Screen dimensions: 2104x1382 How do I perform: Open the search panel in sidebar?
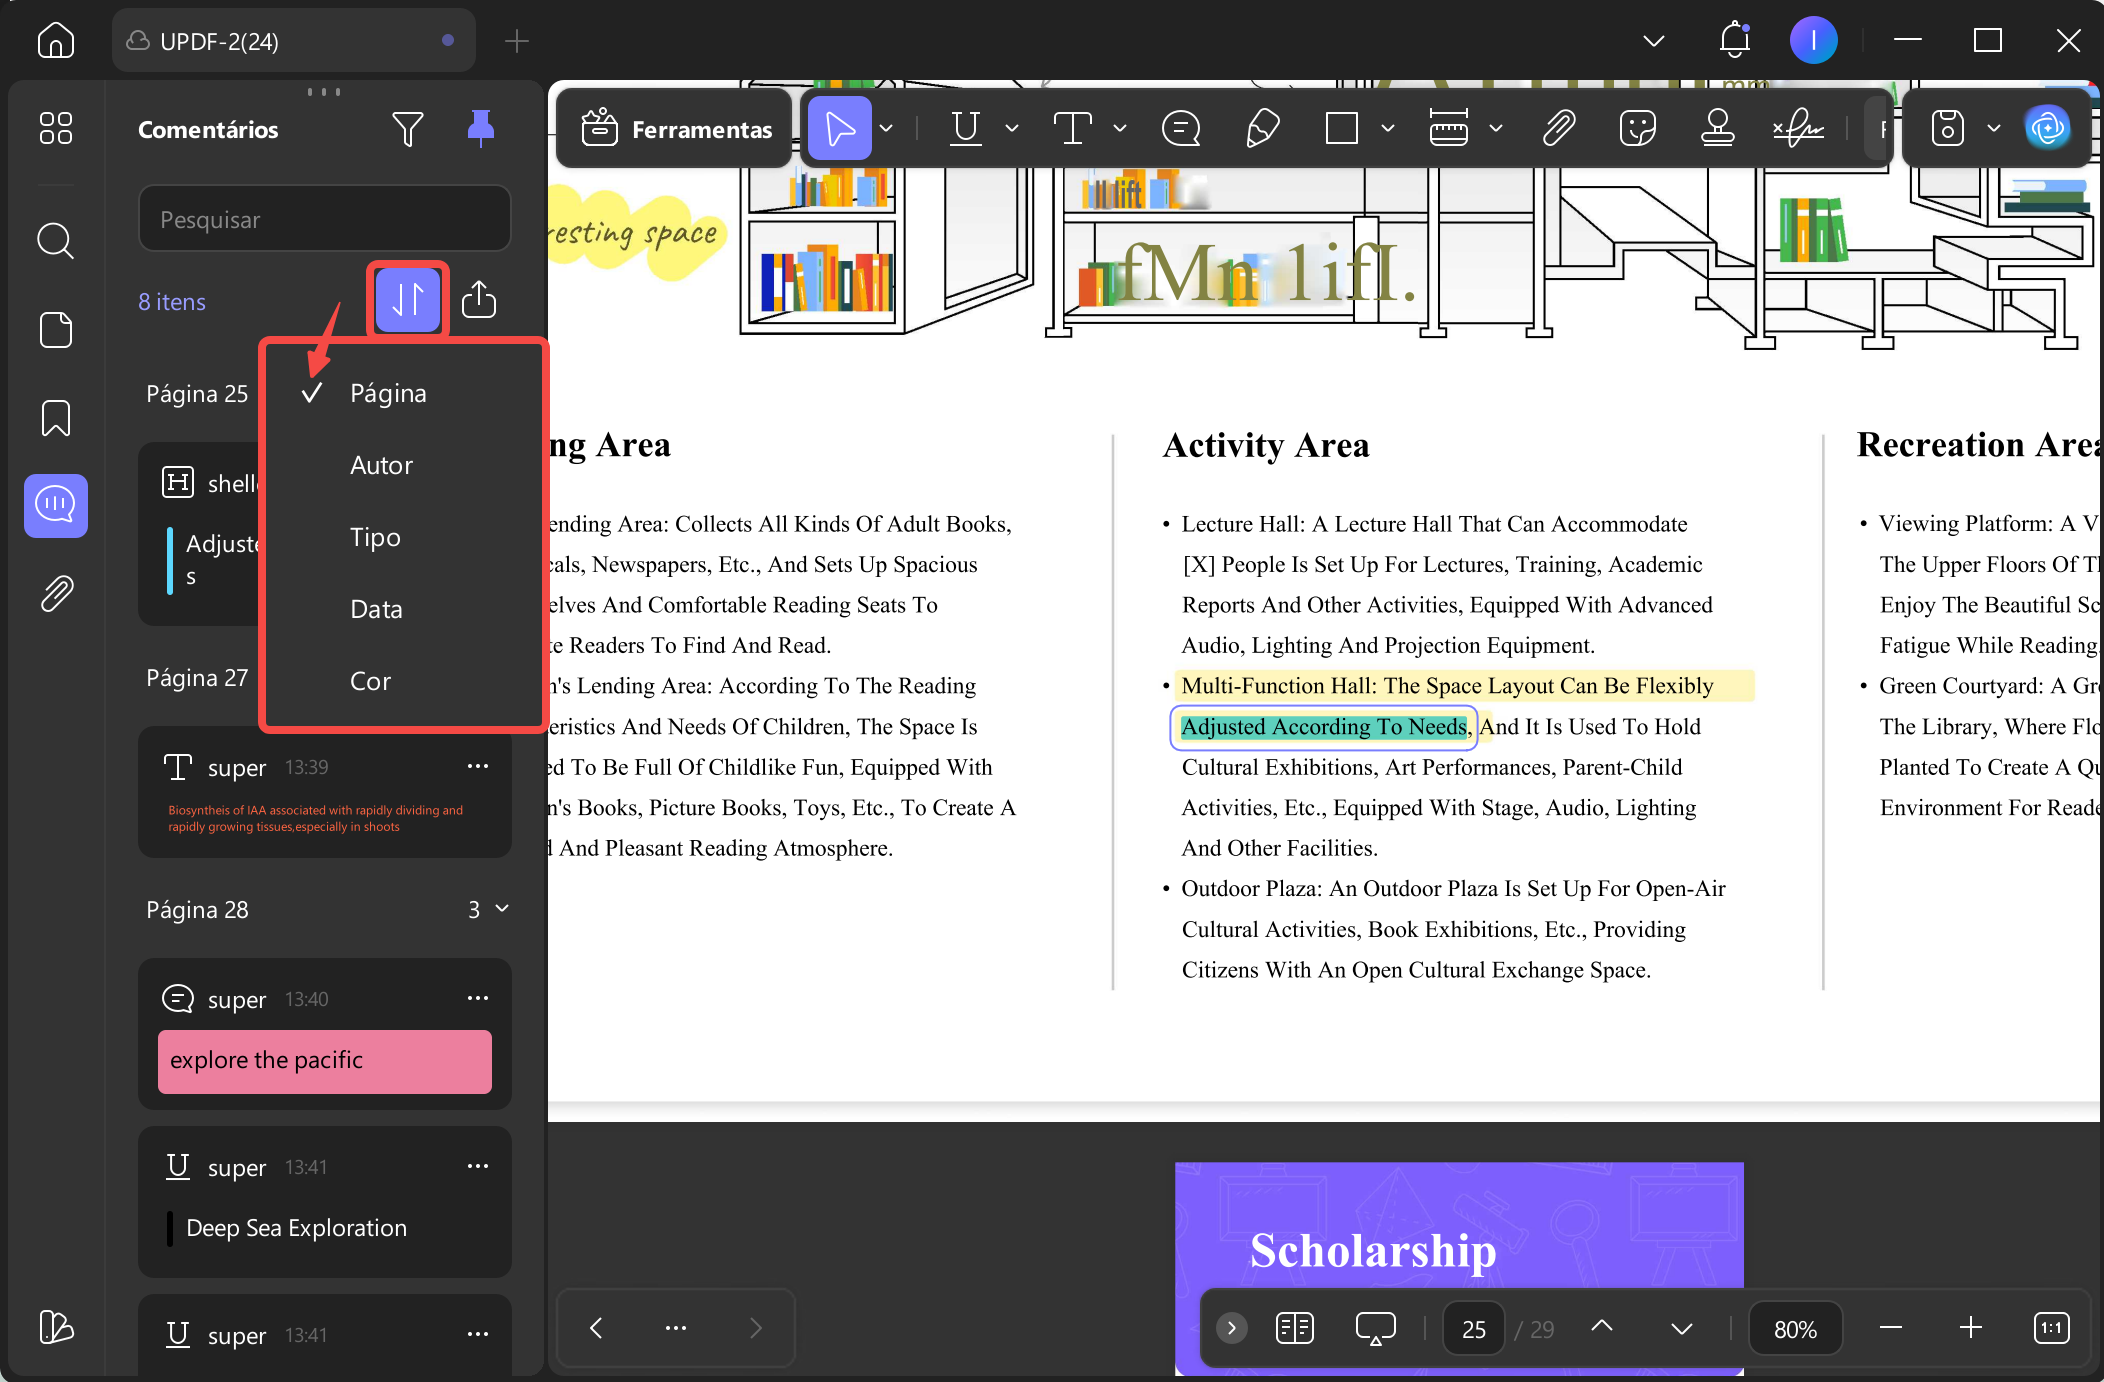click(56, 241)
